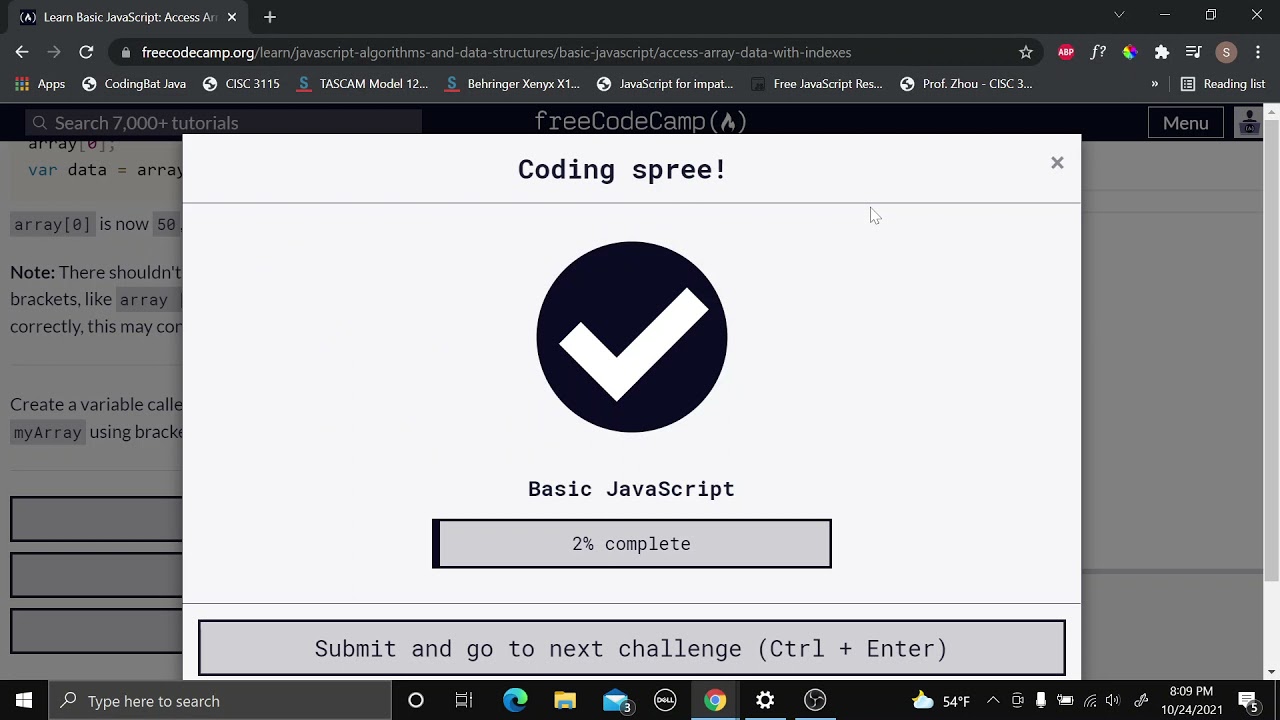This screenshot has height=720, width=1280.
Task: Open the Chrome profile avatar
Action: click(1226, 52)
